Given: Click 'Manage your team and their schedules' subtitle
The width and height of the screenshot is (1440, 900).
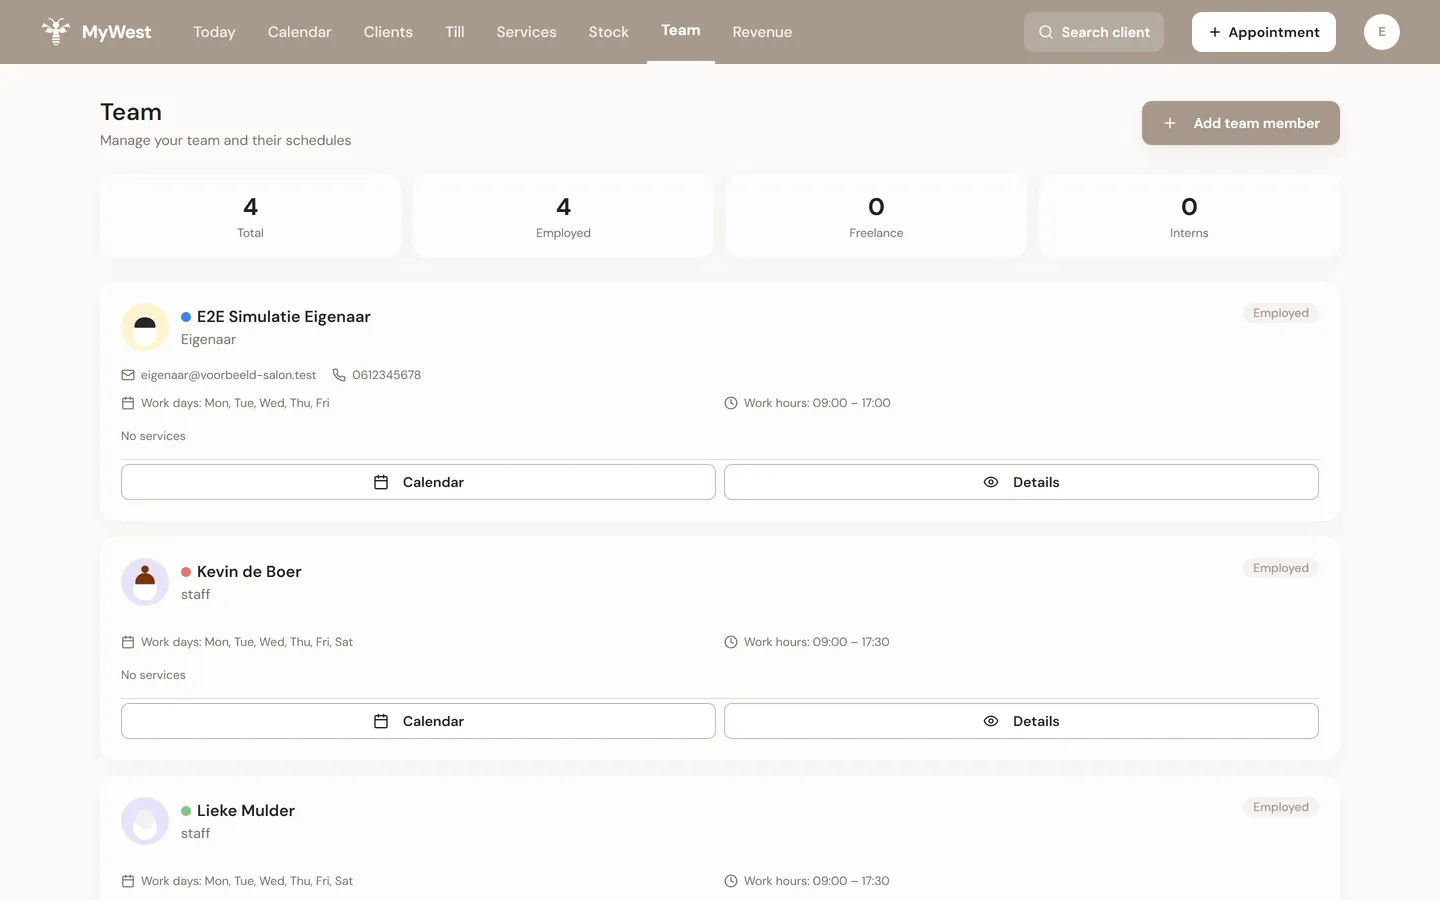Looking at the screenshot, I should 225,140.
